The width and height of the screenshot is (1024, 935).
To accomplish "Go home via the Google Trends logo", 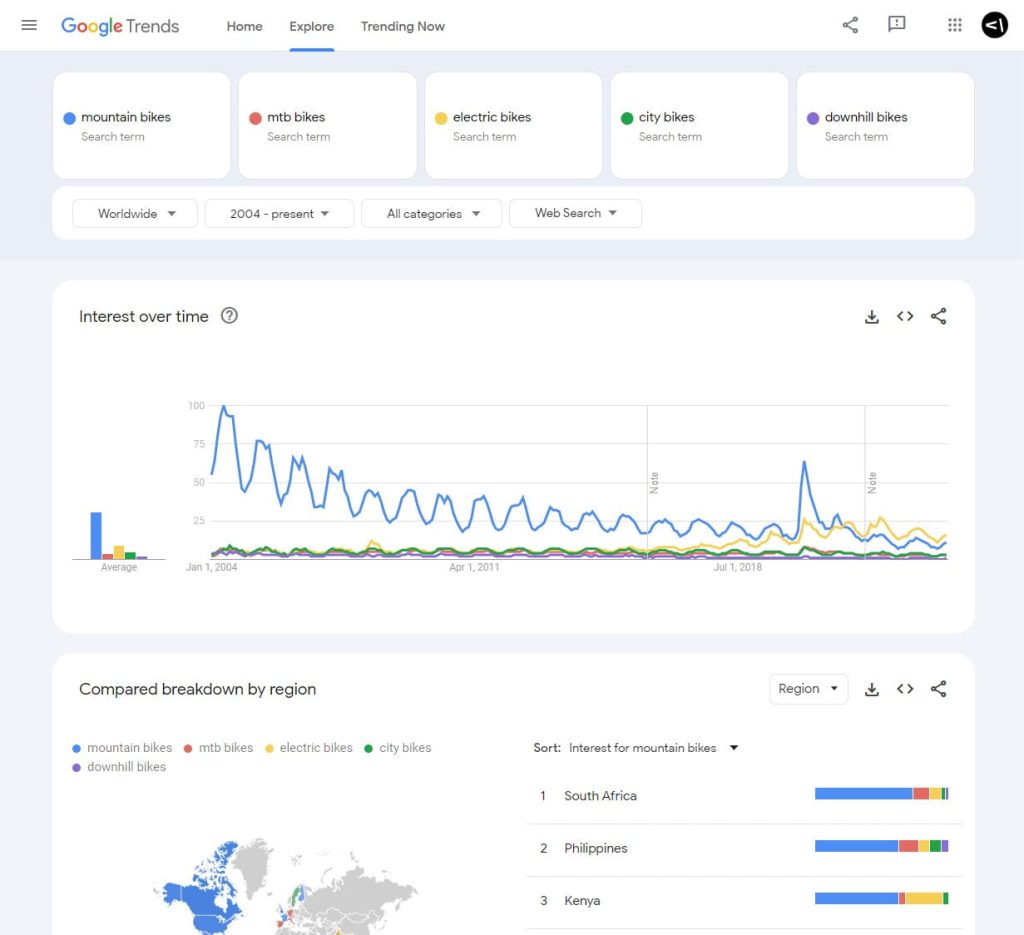I will [x=120, y=26].
